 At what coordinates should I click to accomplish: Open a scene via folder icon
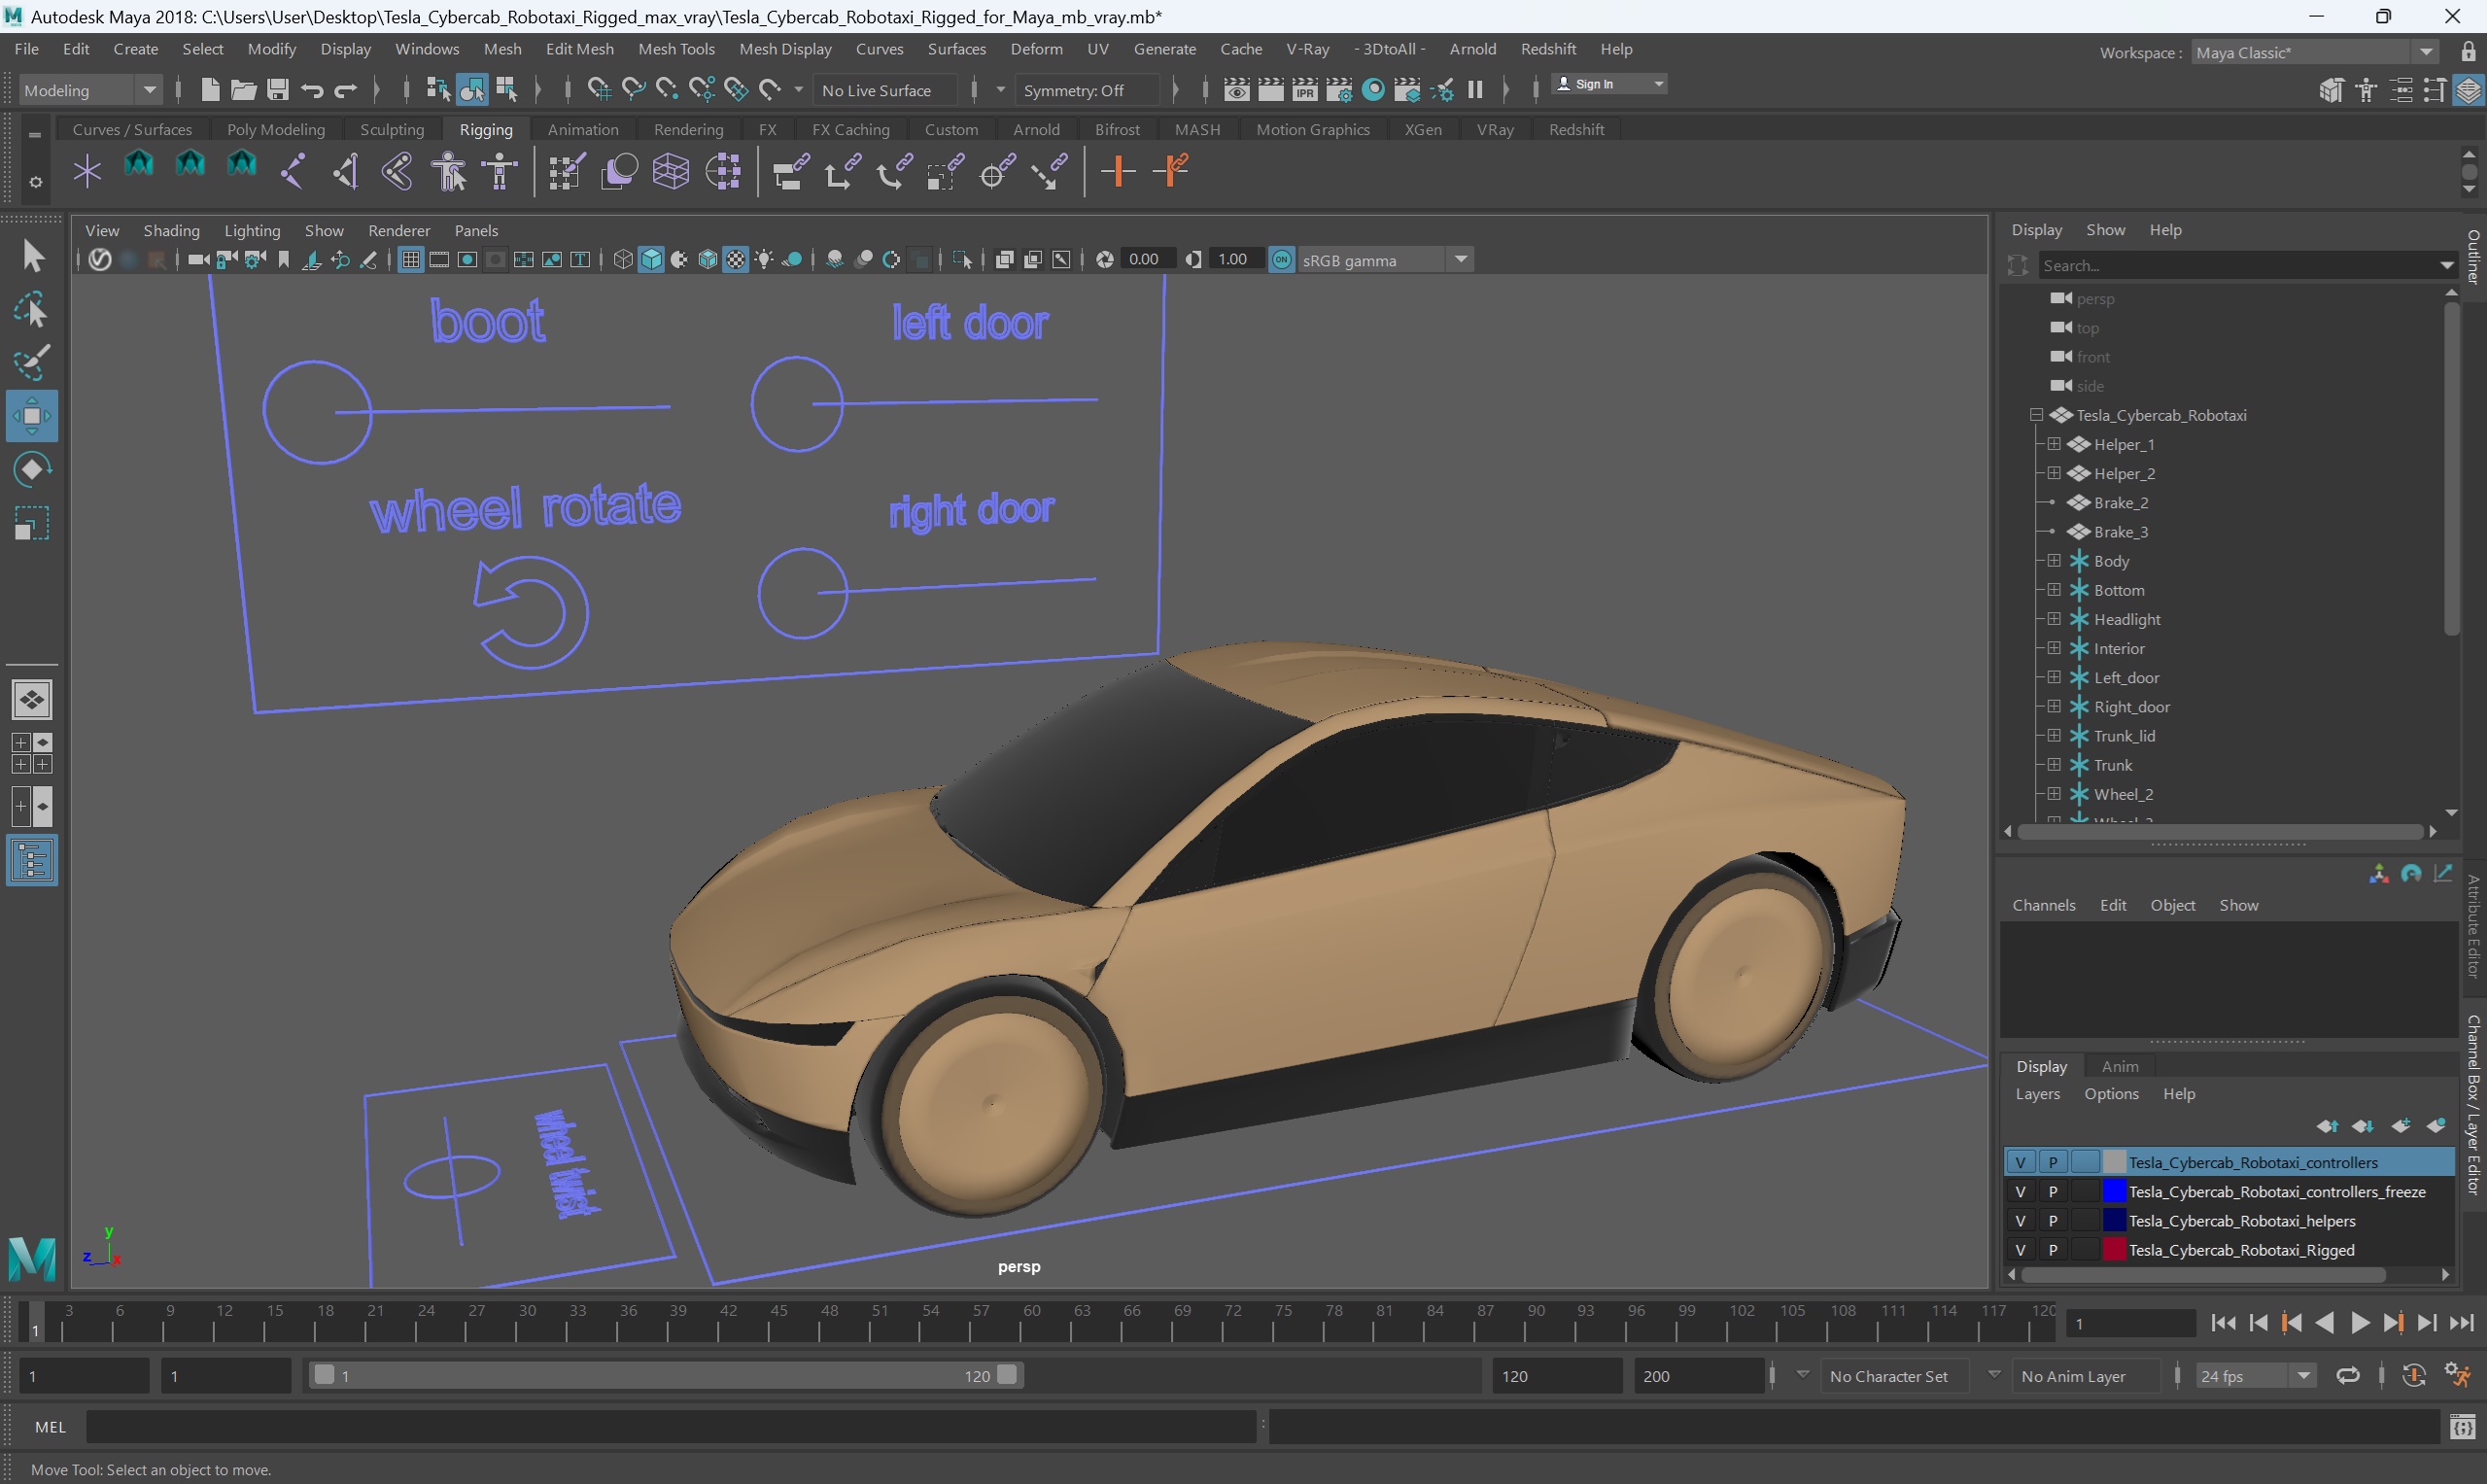click(243, 90)
